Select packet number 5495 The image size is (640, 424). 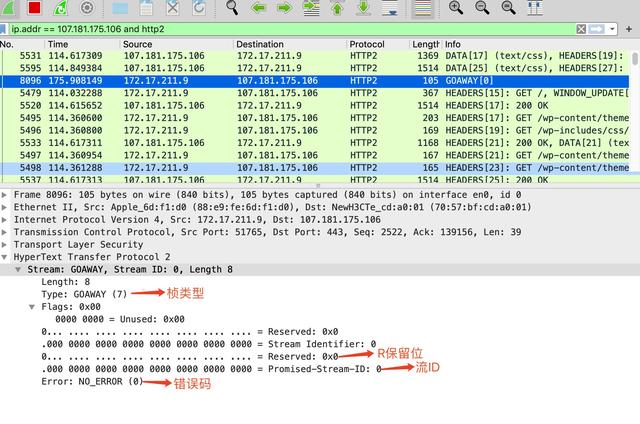(314, 118)
